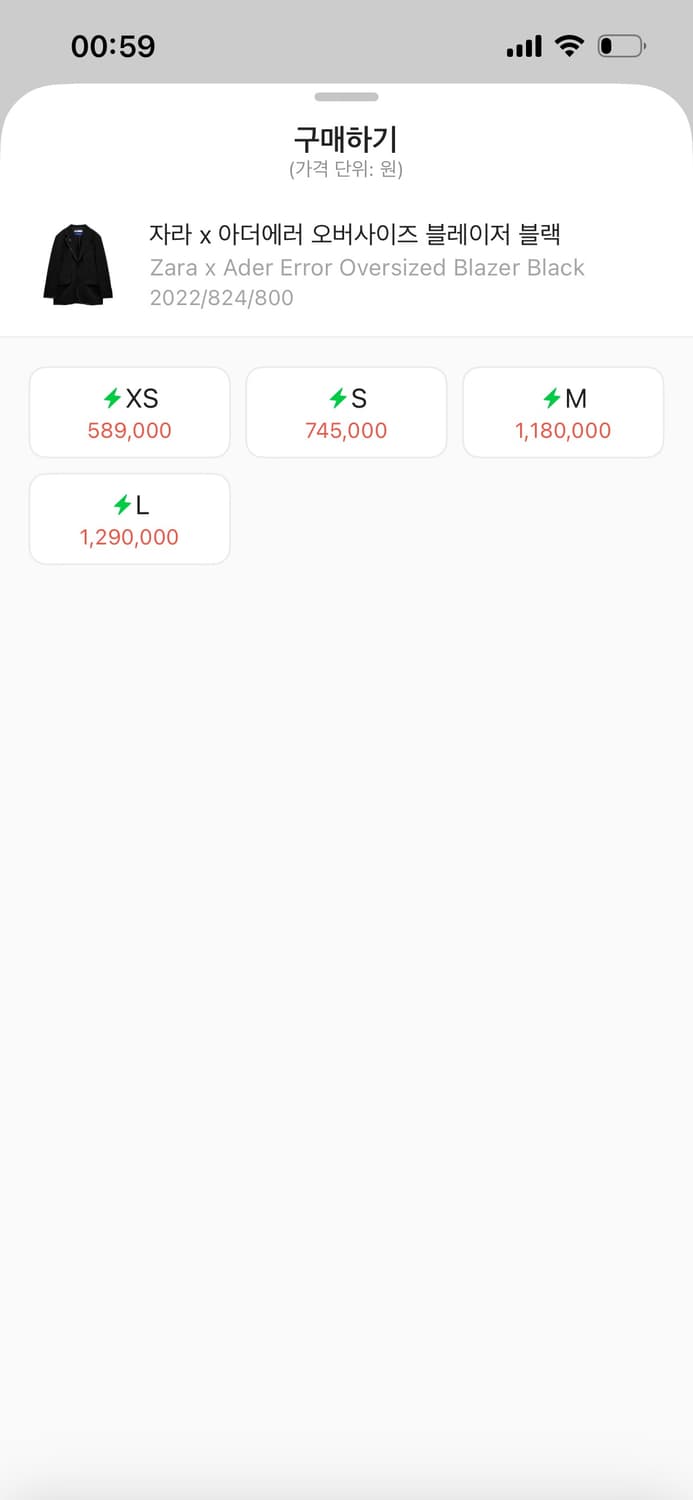Tap the lightning bolt icon beside S
This screenshot has width=693, height=1500.
338,399
